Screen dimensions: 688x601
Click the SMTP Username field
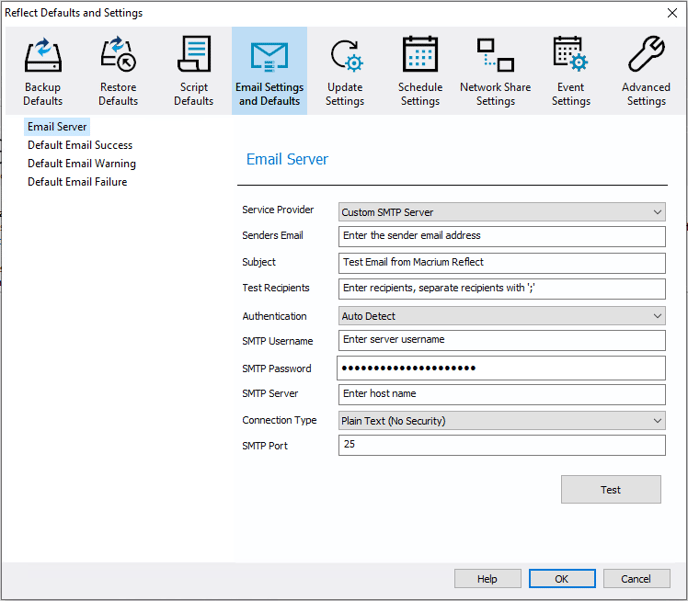502,340
